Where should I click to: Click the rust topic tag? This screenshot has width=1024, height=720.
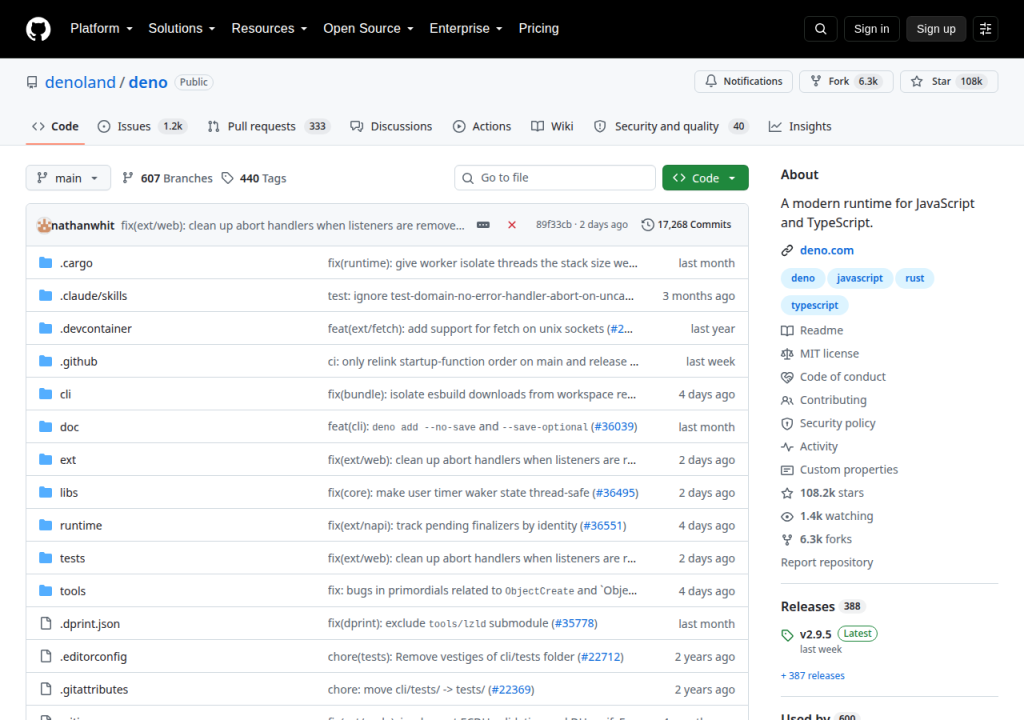[914, 278]
